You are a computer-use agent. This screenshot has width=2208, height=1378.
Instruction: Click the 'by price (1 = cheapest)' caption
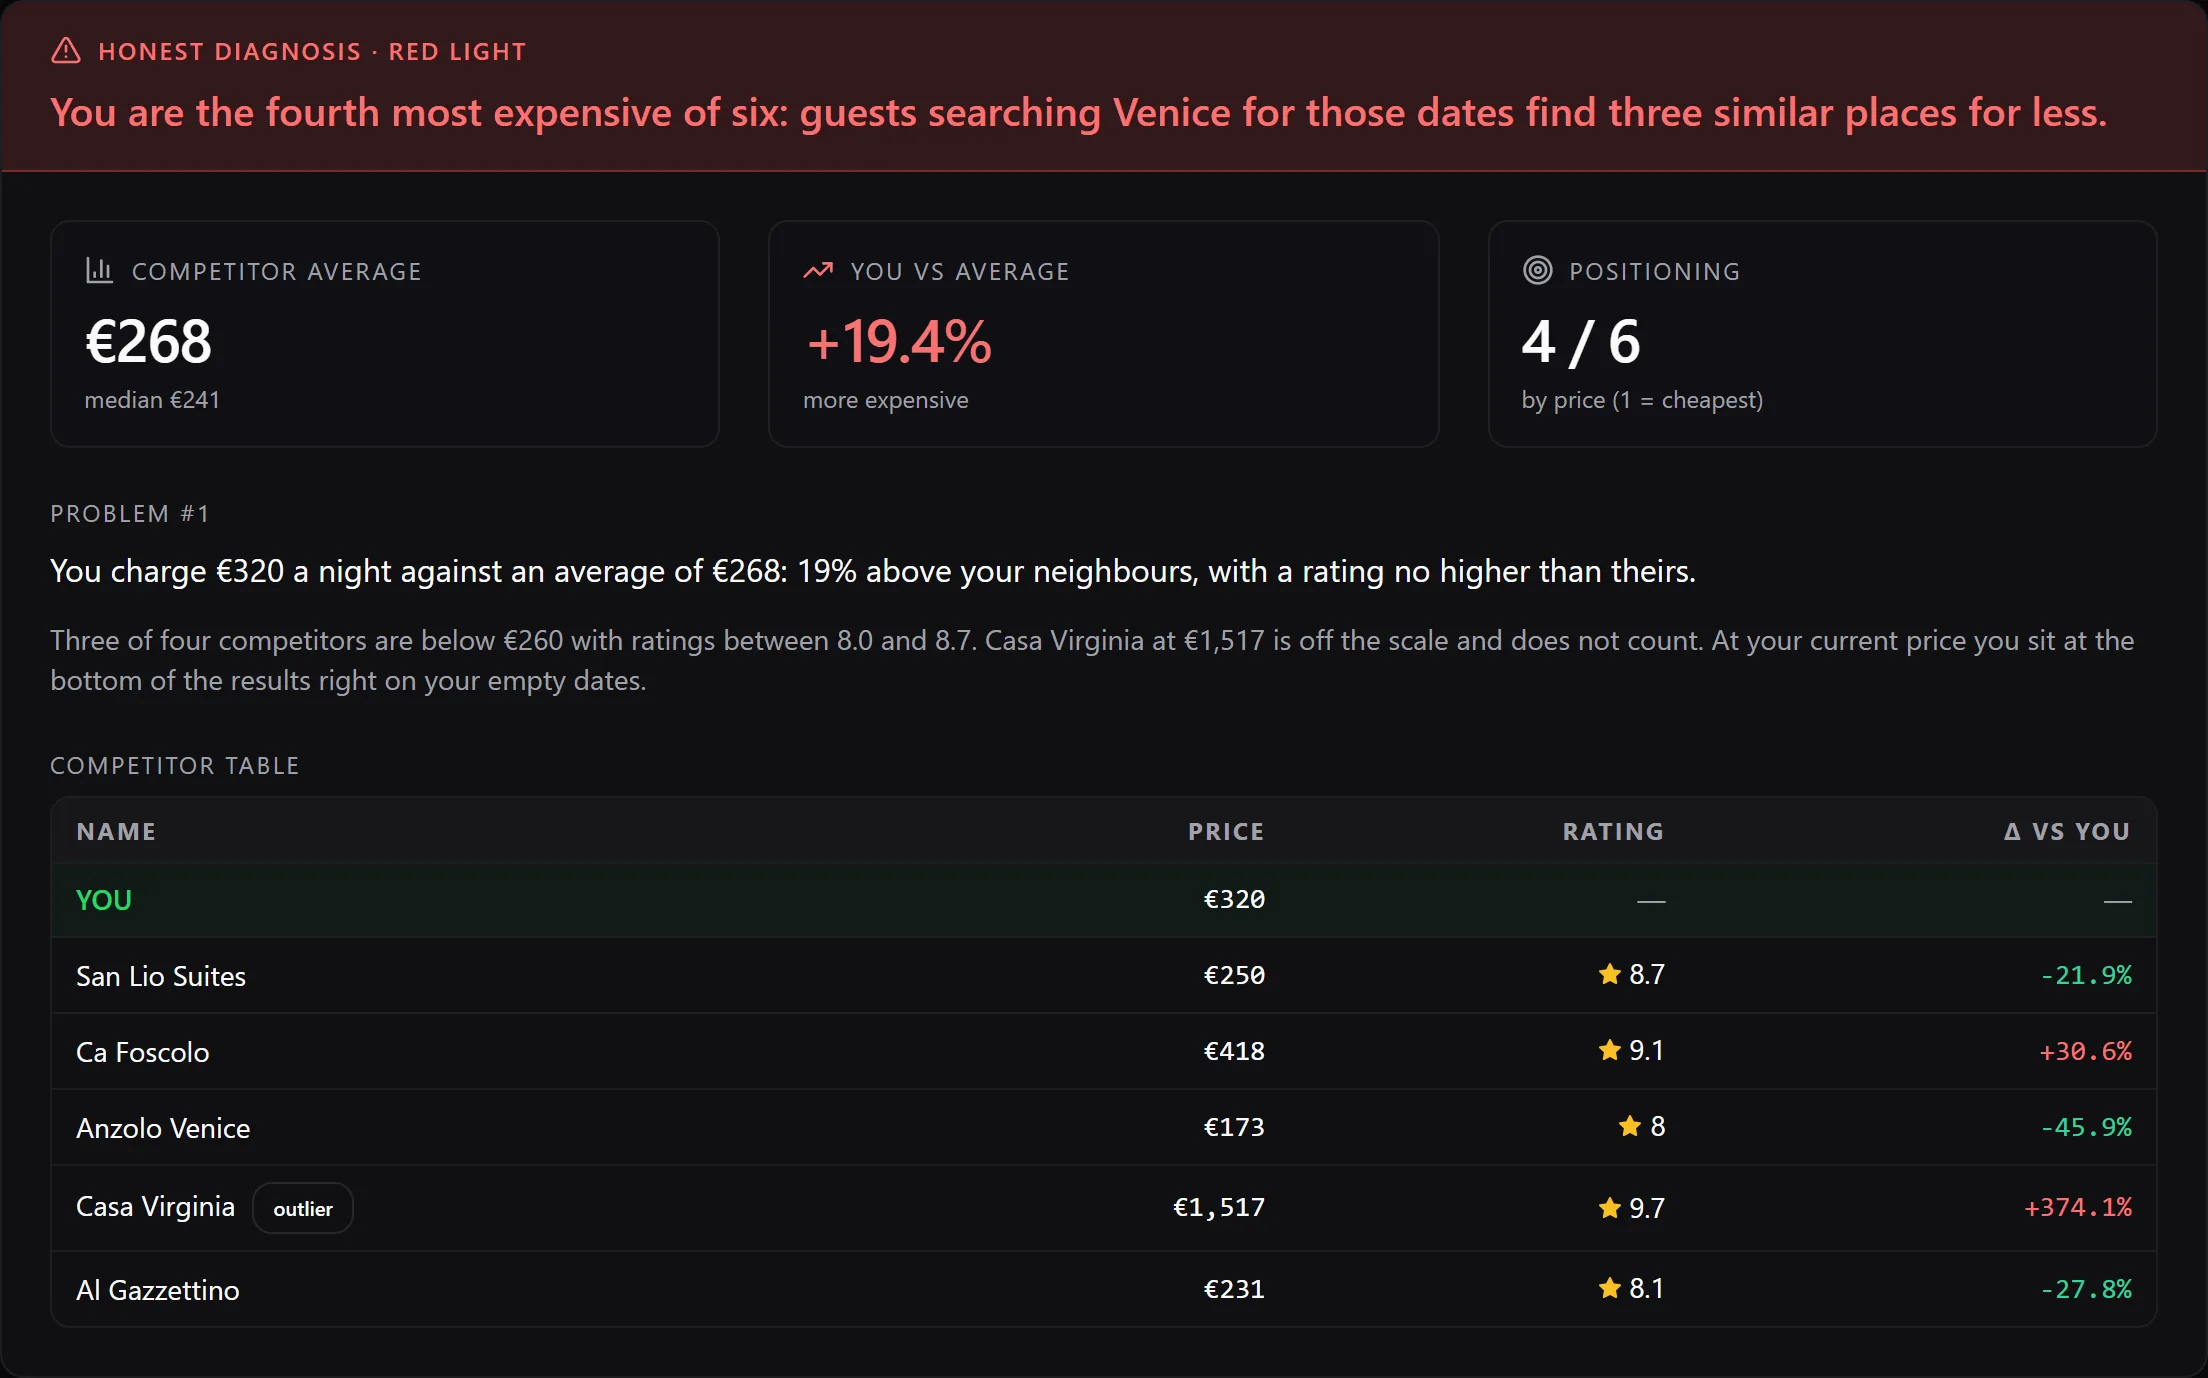click(x=1642, y=400)
